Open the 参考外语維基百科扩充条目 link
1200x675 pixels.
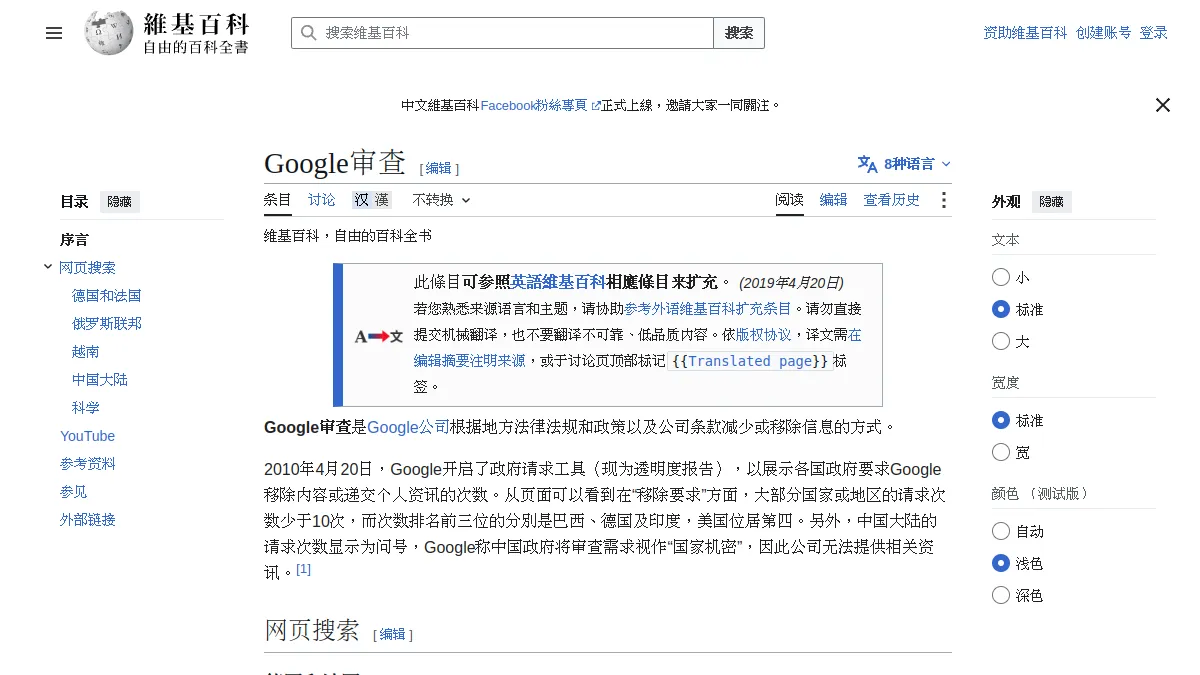point(708,308)
